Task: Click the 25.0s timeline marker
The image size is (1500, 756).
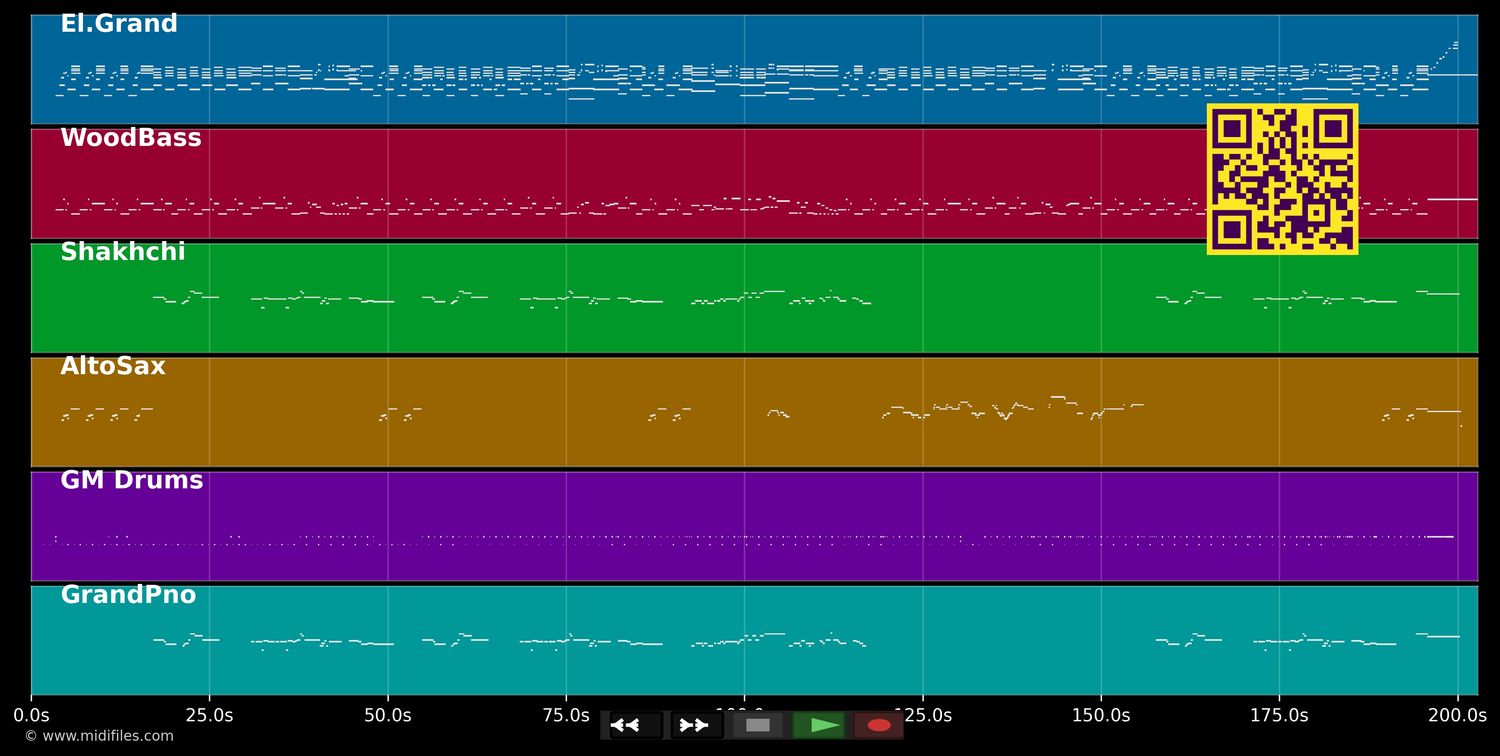Action: point(209,715)
